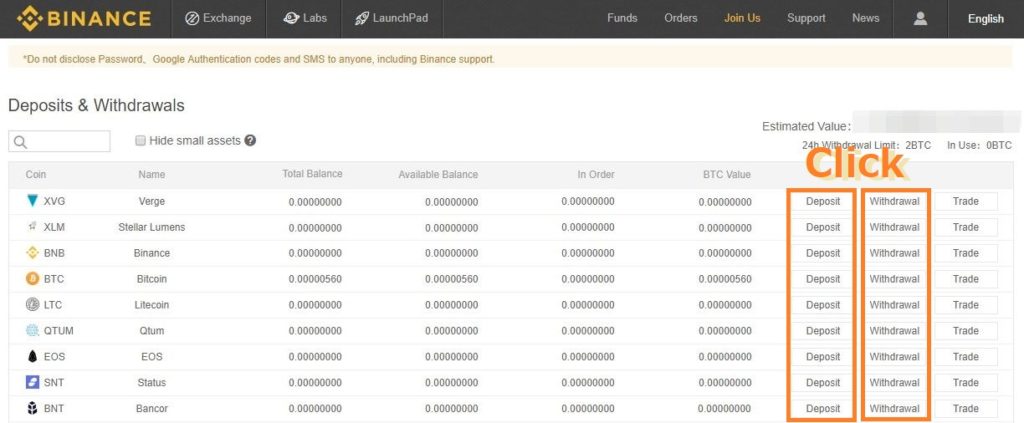This screenshot has height=423, width=1024.
Task: Click the XLM coin icon
Action: point(32,227)
